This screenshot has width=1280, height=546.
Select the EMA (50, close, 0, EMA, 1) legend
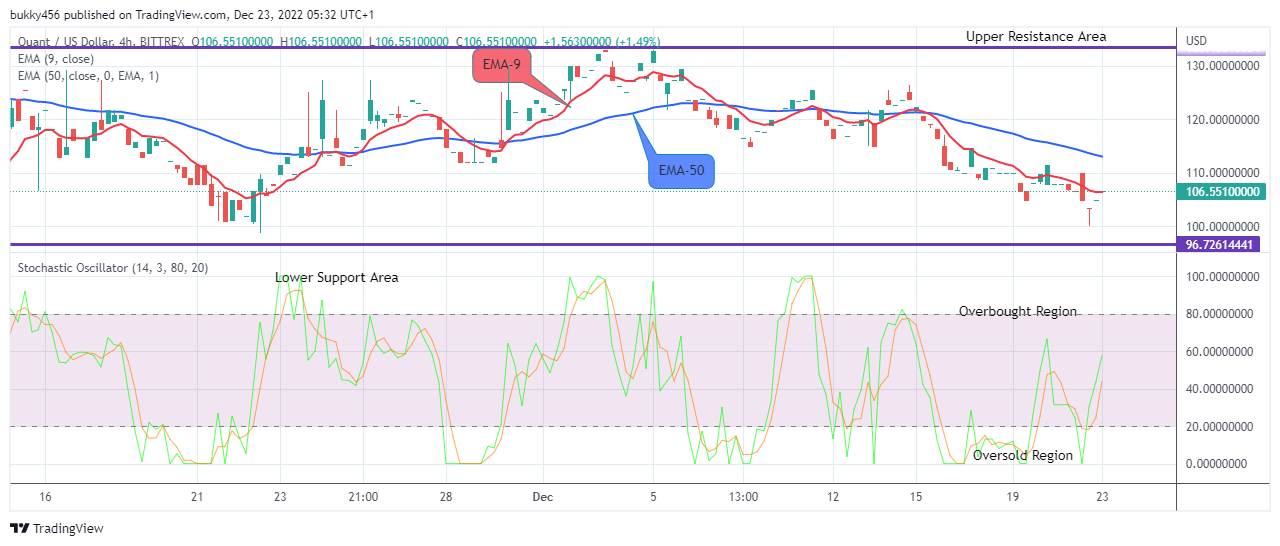[x=89, y=75]
